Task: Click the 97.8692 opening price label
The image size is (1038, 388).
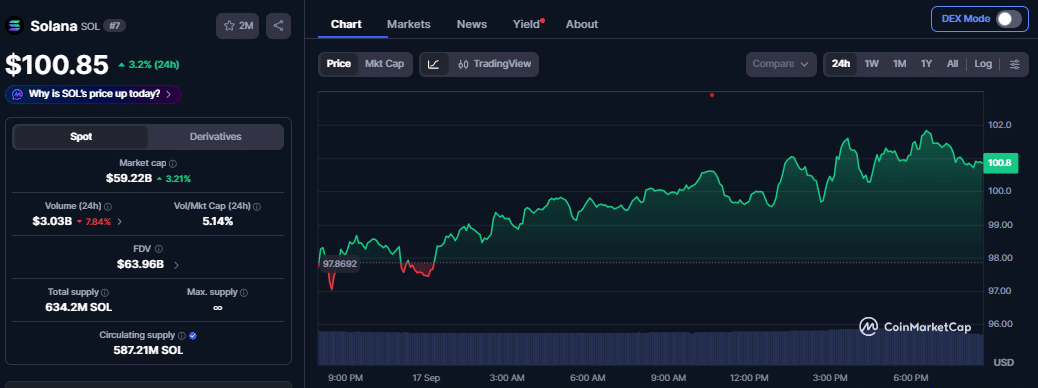Action: (x=339, y=264)
